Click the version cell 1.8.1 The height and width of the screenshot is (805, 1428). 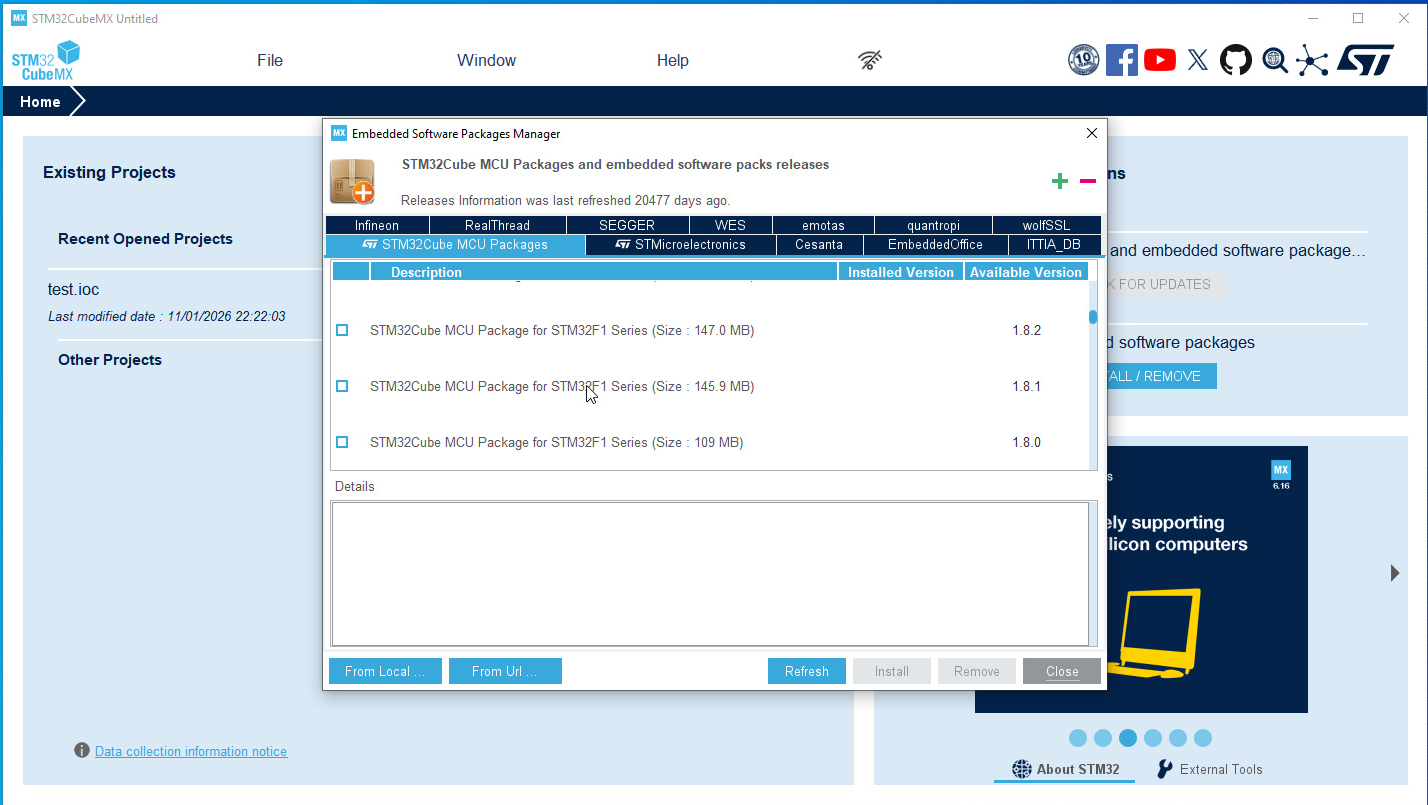click(x=1027, y=386)
